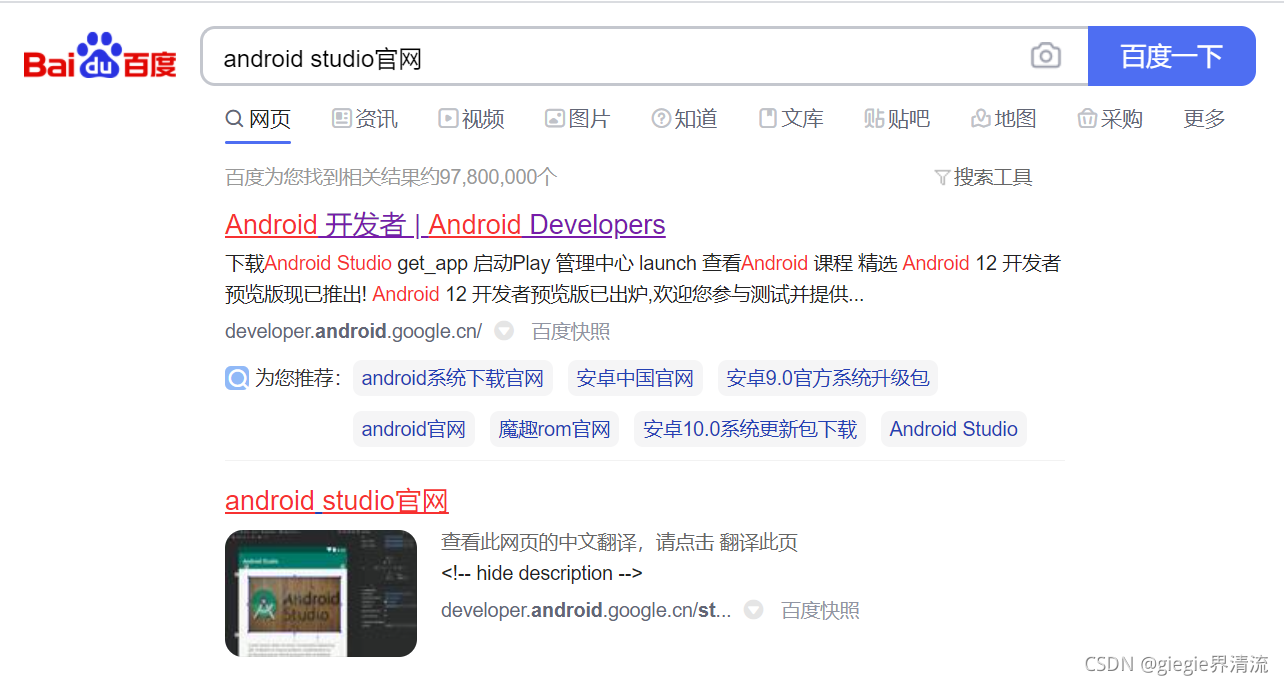
Task: Click the 资讯 news icon
Action: [342, 119]
